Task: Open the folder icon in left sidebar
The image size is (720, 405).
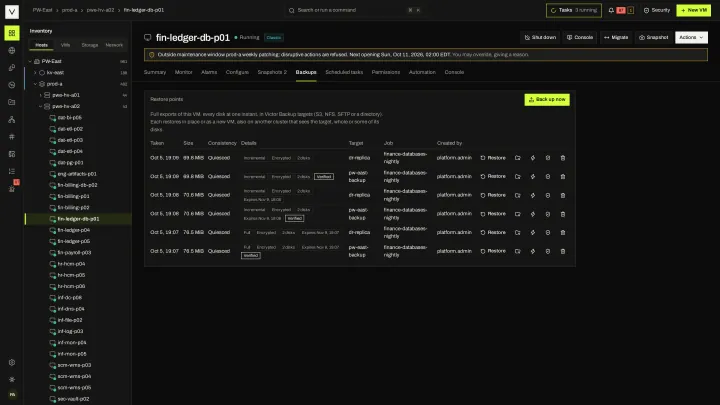Action: pos(11,102)
